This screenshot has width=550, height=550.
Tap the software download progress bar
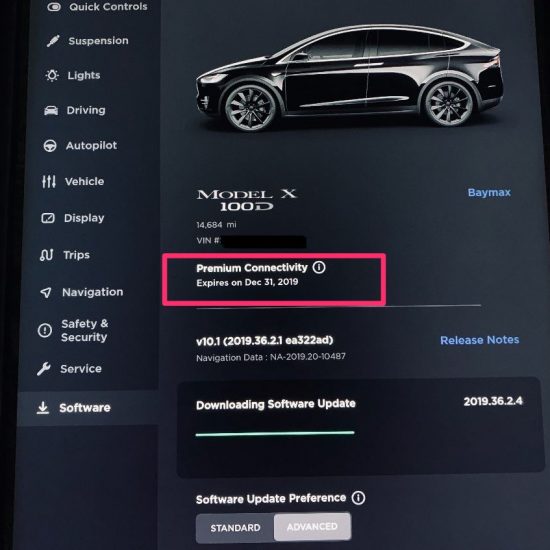tap(275, 434)
